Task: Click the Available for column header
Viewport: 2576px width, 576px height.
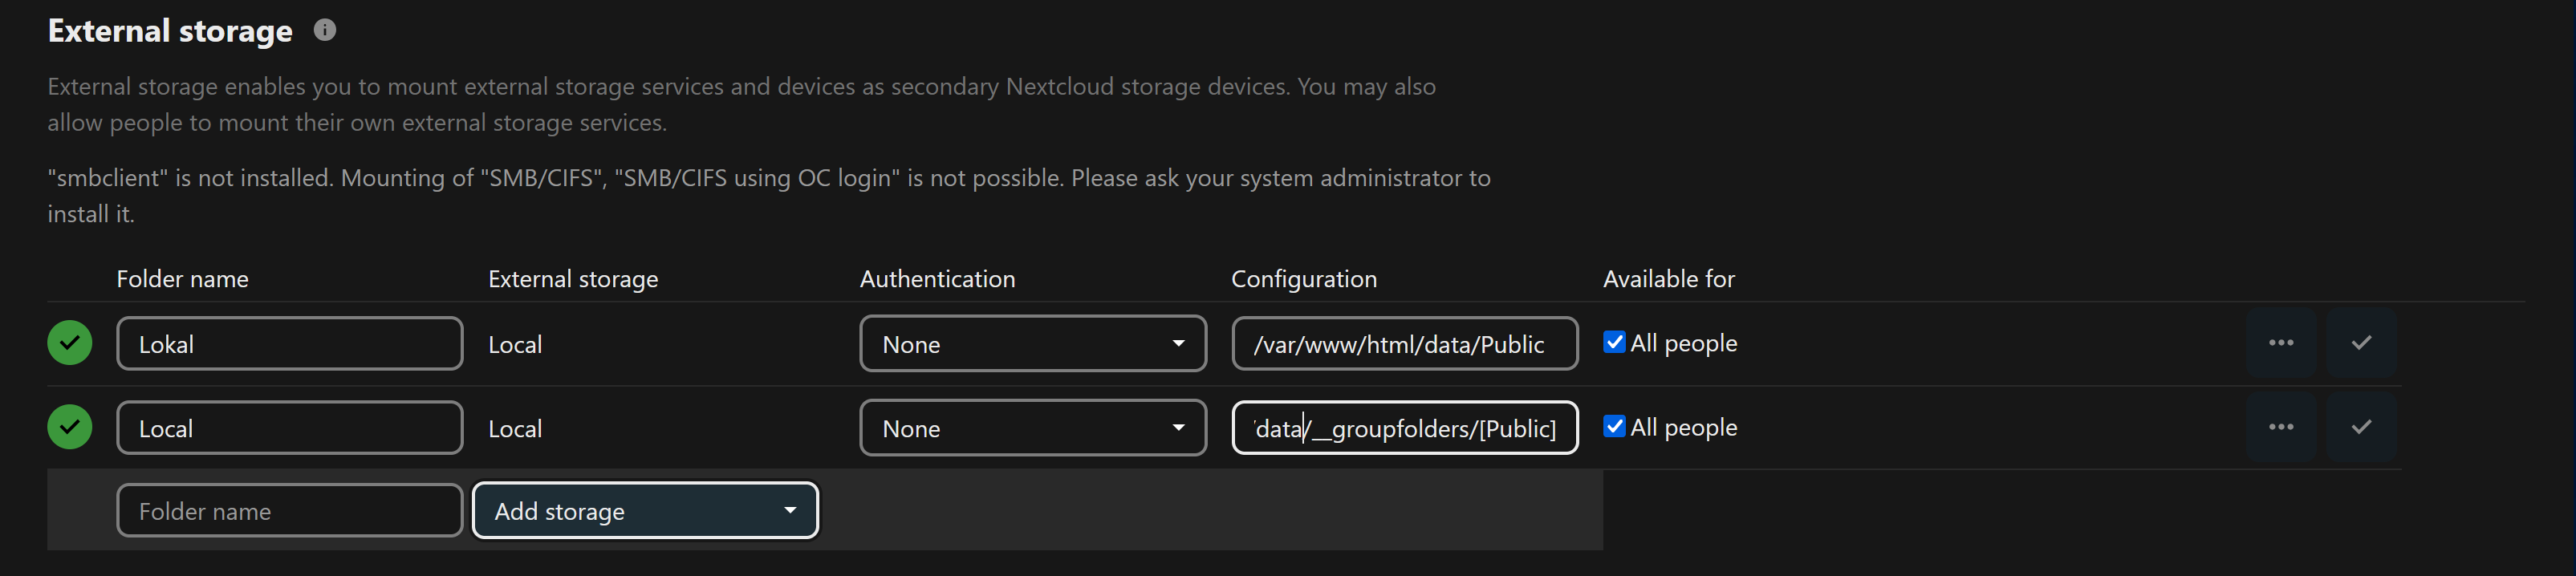Action: click(x=1668, y=279)
